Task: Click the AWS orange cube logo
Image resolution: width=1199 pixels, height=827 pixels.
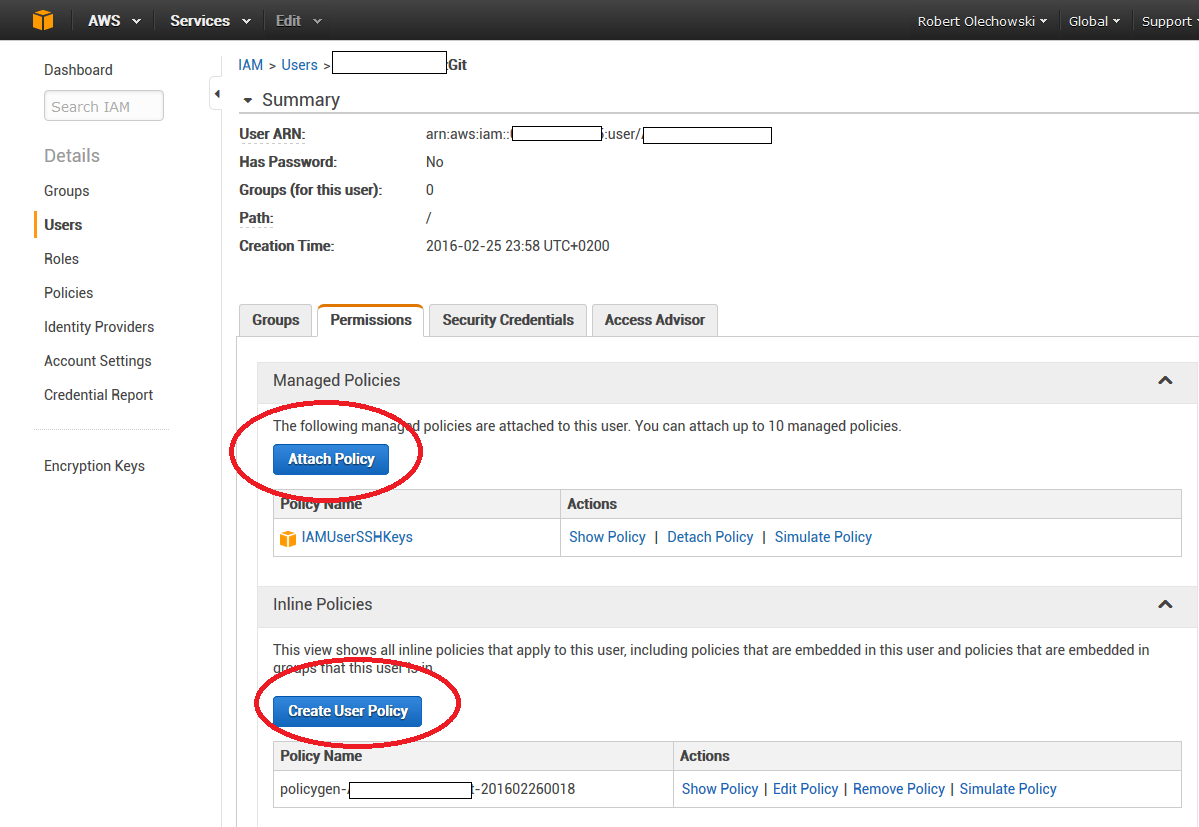Action: [x=43, y=20]
